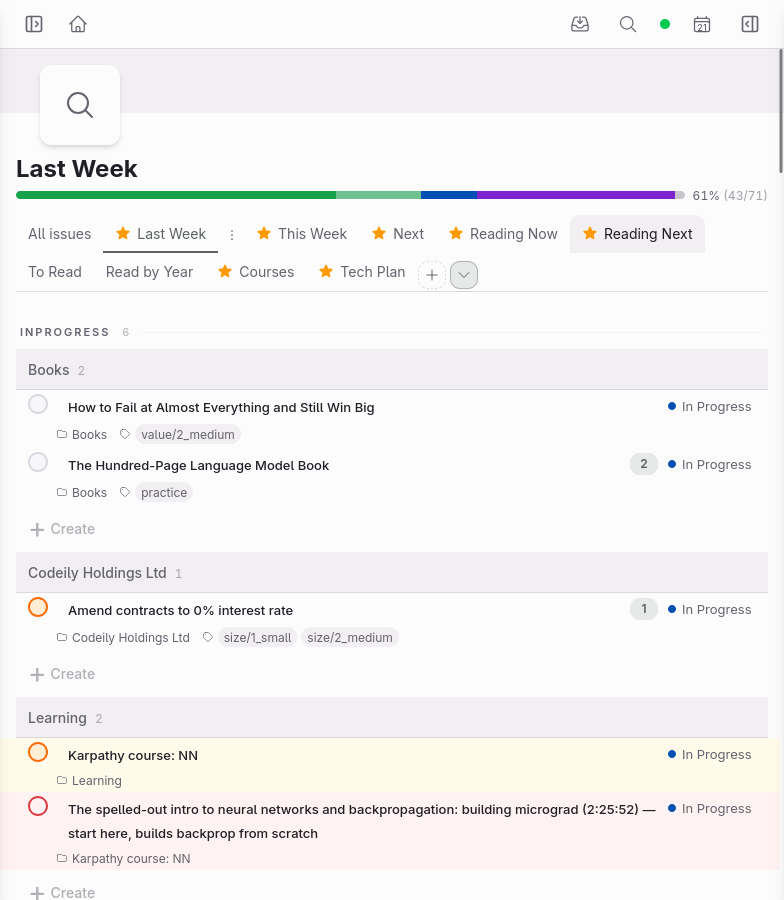Click the large magnifier page icon
This screenshot has height=900, width=784.
80,105
